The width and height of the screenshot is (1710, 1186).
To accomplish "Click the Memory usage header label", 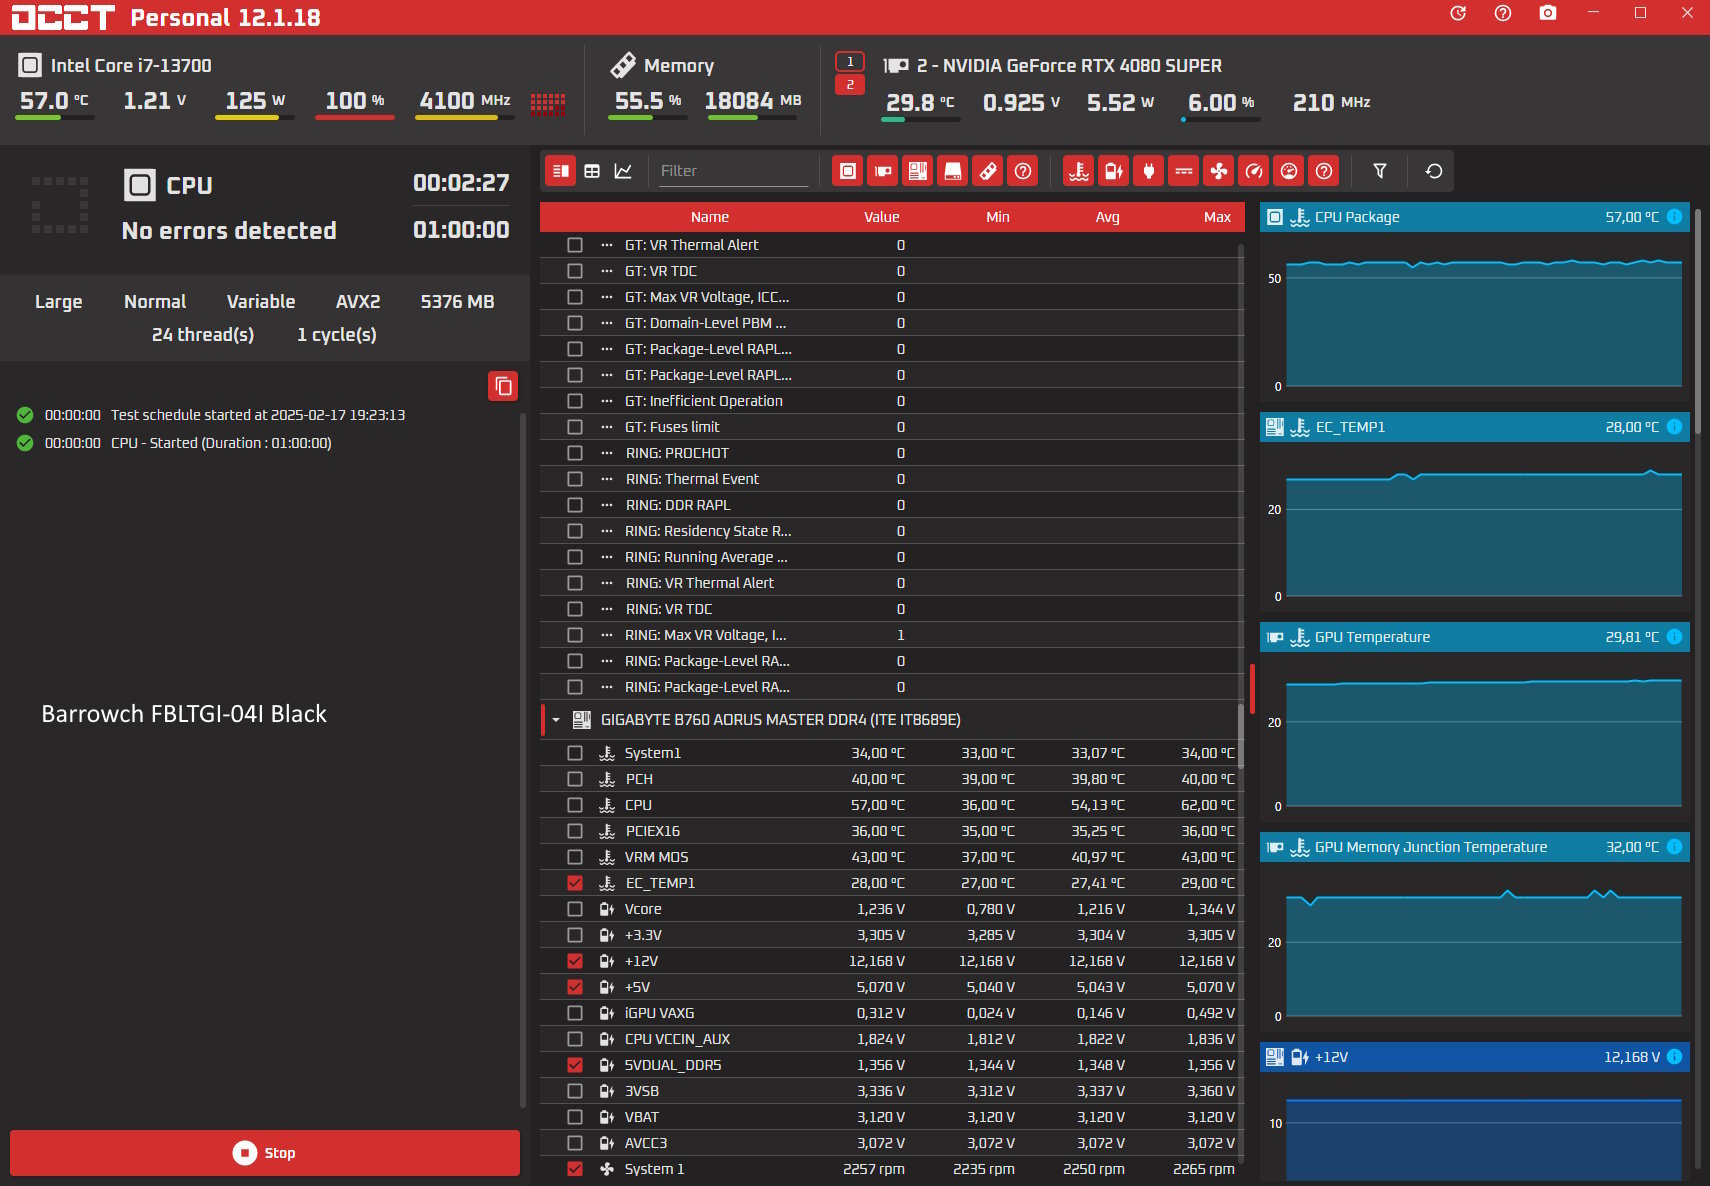I will click(679, 66).
